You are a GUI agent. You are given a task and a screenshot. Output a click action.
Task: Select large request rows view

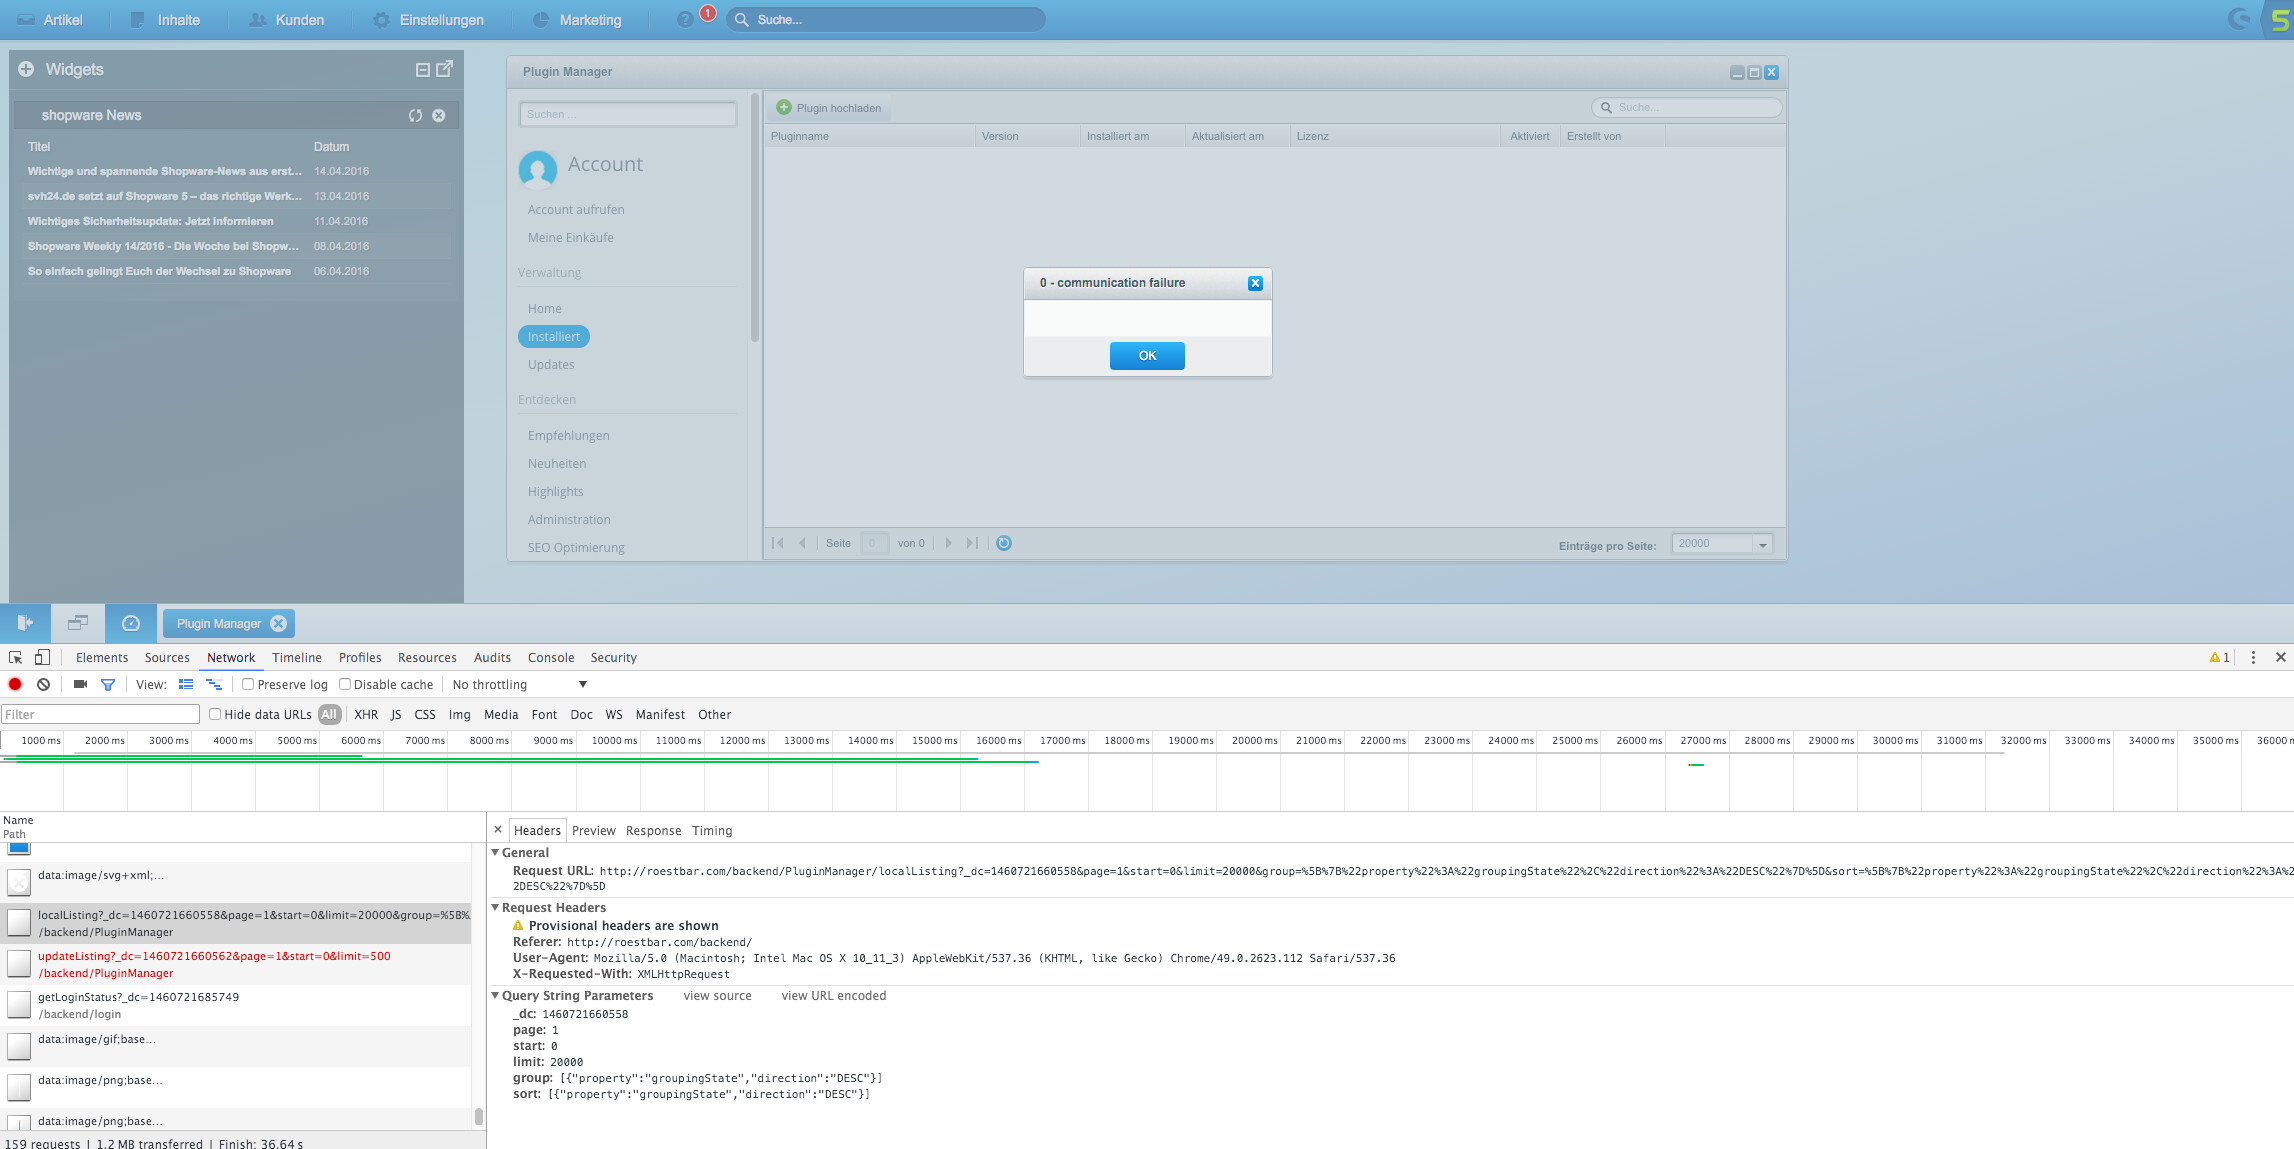[186, 684]
